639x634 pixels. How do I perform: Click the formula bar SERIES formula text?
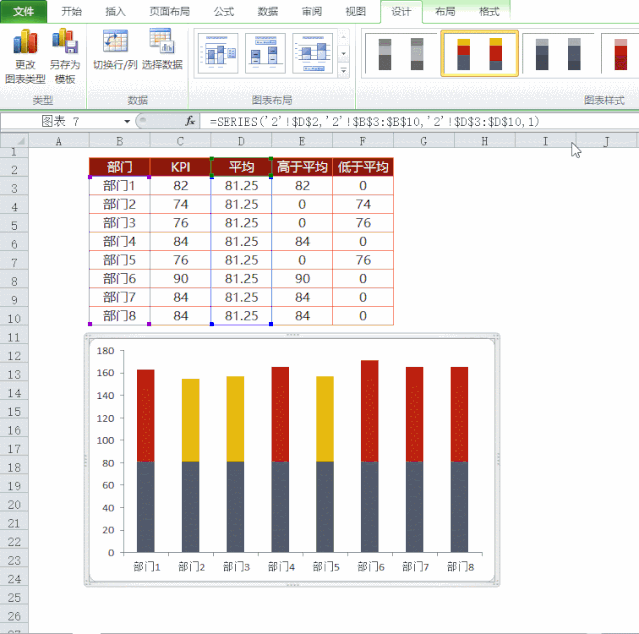pos(375,121)
